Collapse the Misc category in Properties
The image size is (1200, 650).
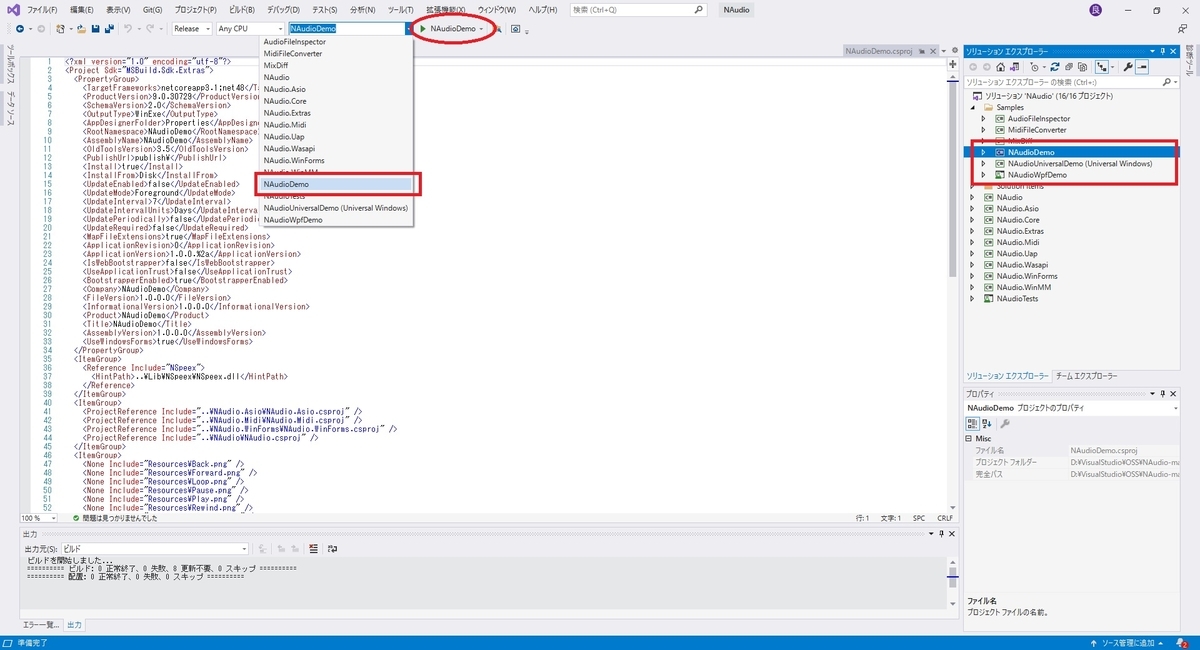[x=970, y=438]
